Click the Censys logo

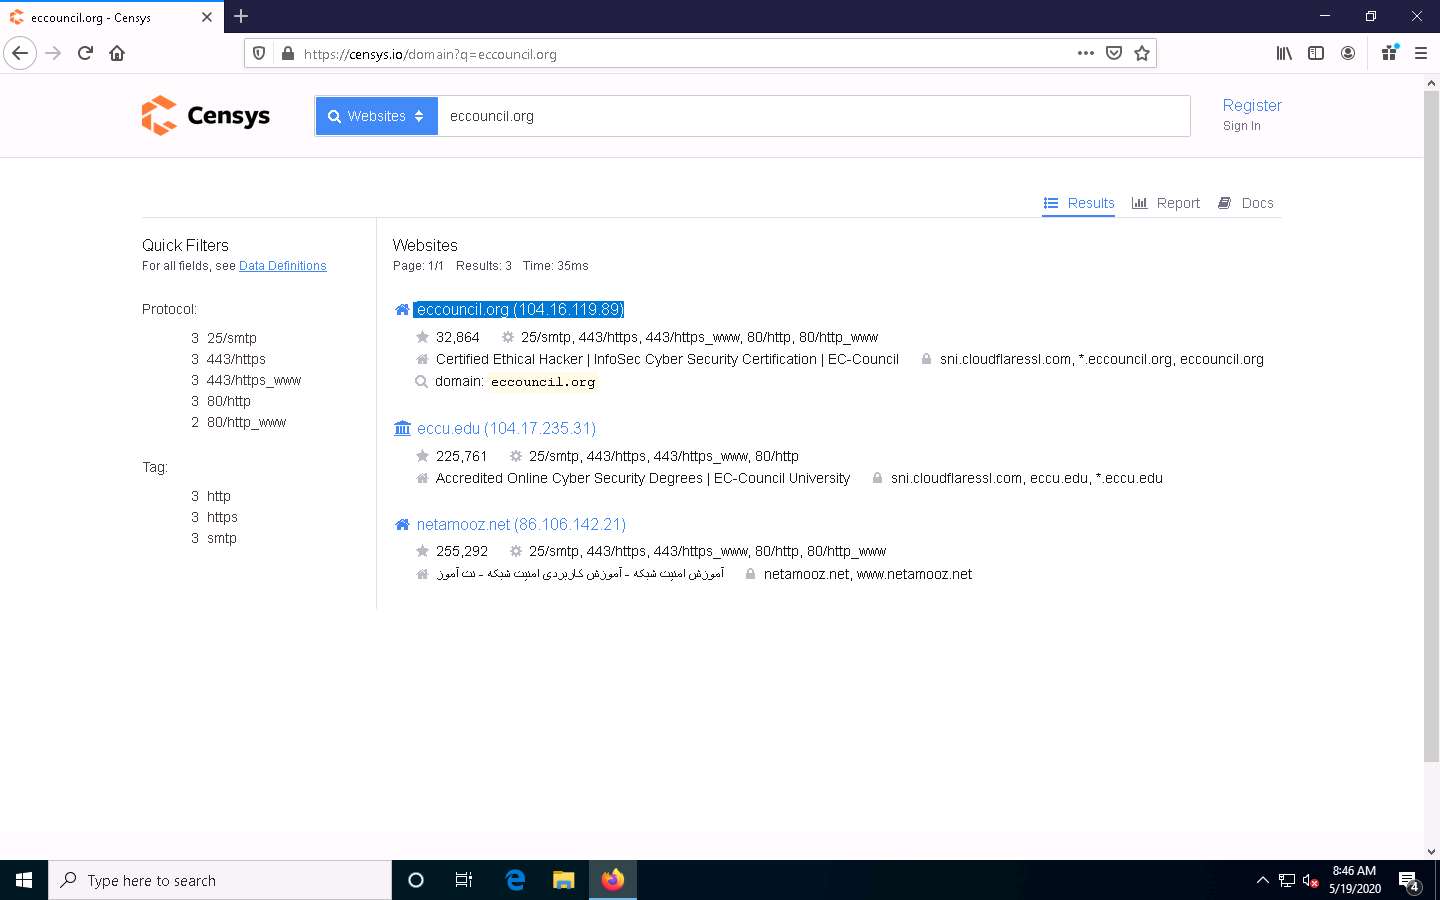(x=206, y=116)
